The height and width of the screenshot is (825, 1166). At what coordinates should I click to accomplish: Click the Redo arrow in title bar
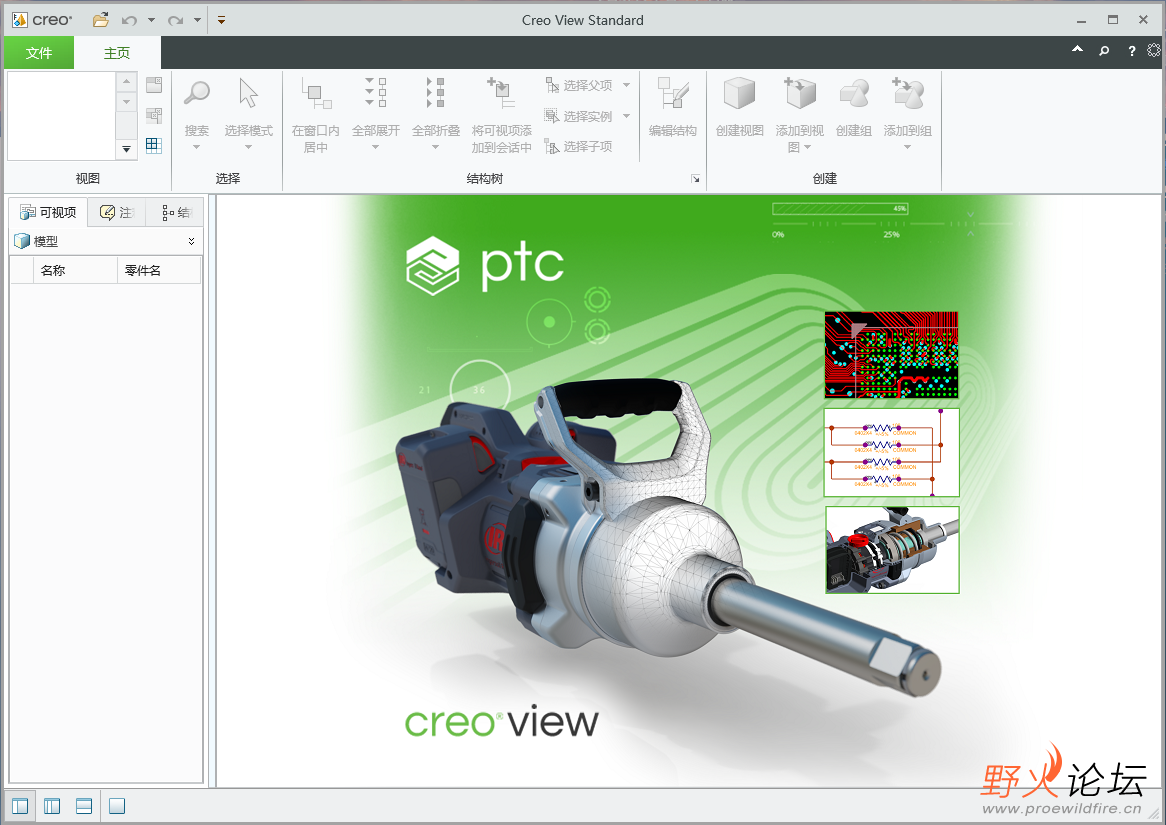click(175, 20)
